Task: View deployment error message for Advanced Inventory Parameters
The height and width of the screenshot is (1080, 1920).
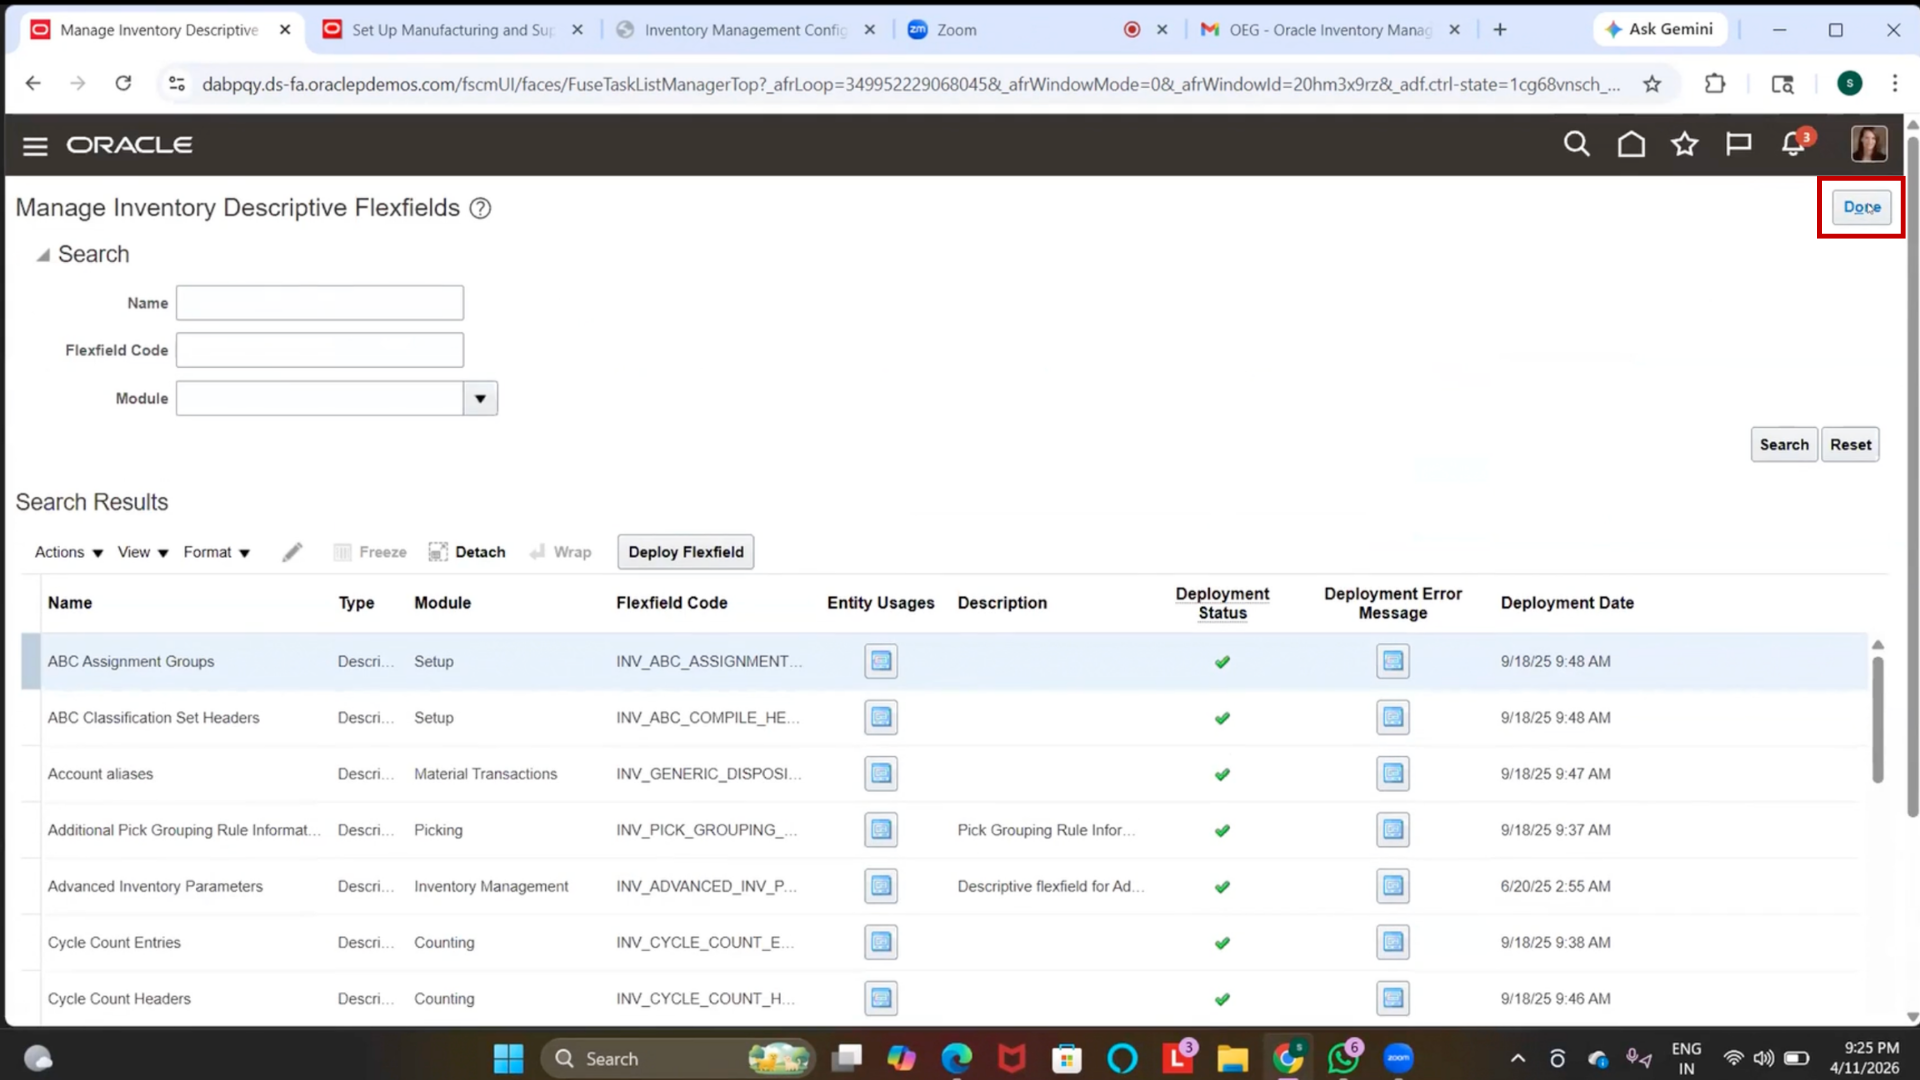Action: [x=1393, y=886]
